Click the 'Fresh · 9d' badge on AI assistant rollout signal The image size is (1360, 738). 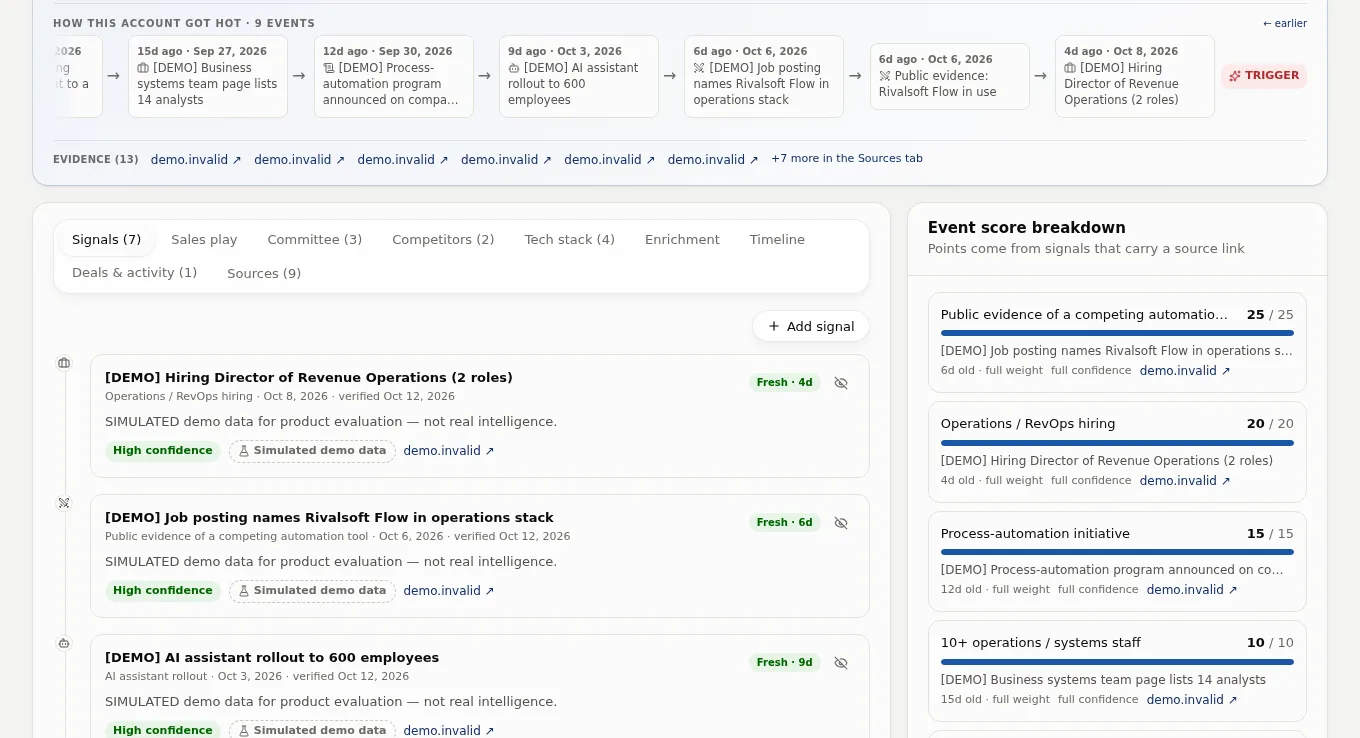[785, 663]
